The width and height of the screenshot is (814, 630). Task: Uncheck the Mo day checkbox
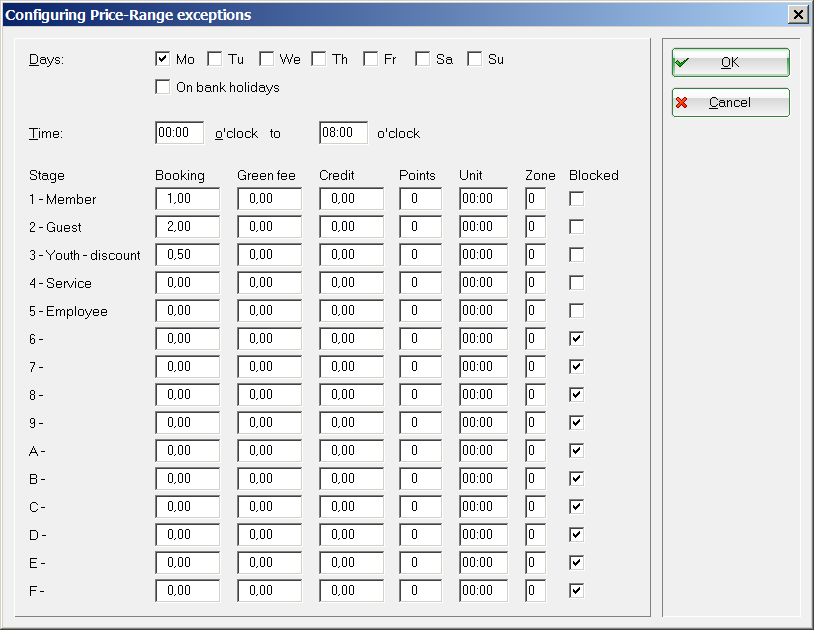(163, 59)
